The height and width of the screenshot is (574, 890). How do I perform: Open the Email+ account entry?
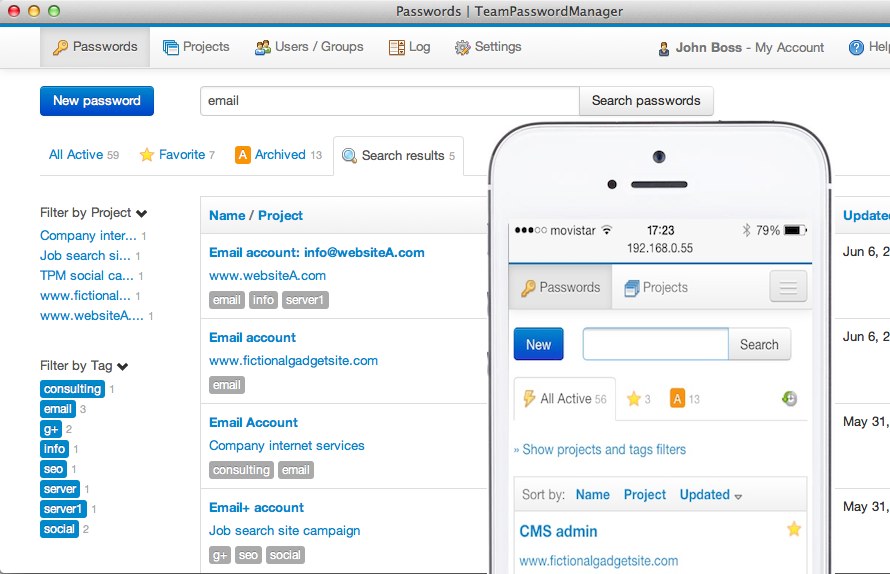pos(257,508)
